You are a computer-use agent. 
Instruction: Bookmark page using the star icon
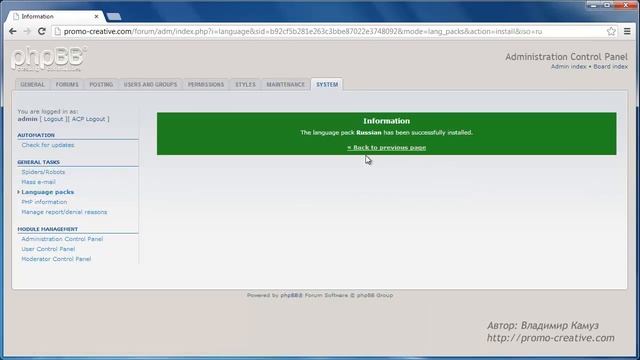pyautogui.click(x=611, y=31)
